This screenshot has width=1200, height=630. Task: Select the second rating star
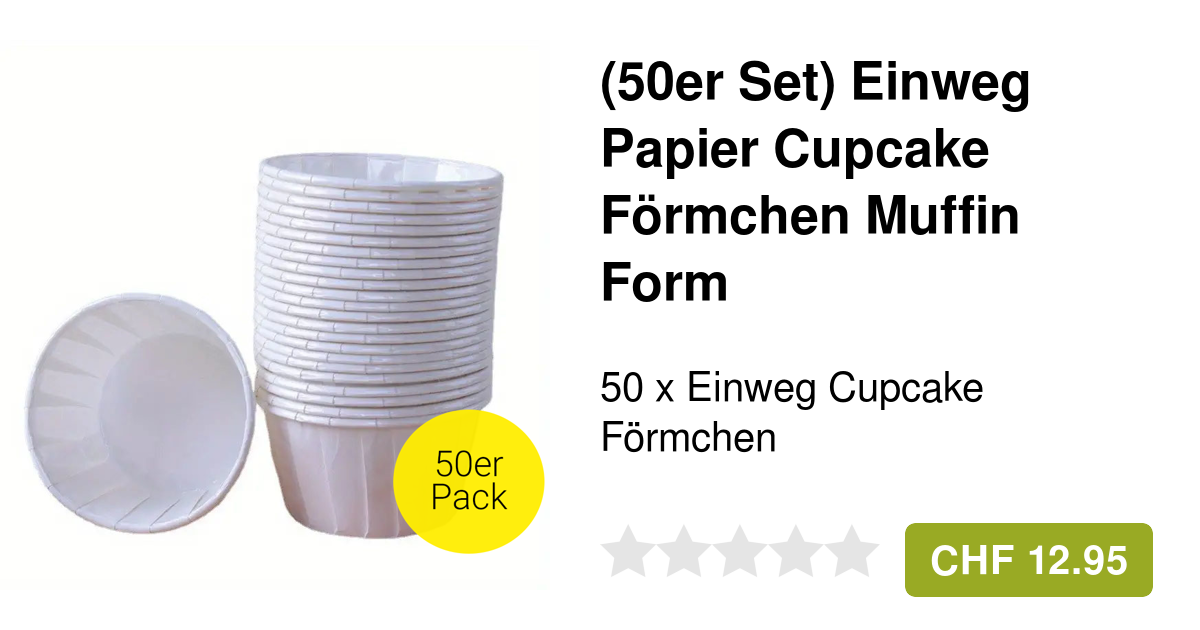684,551
